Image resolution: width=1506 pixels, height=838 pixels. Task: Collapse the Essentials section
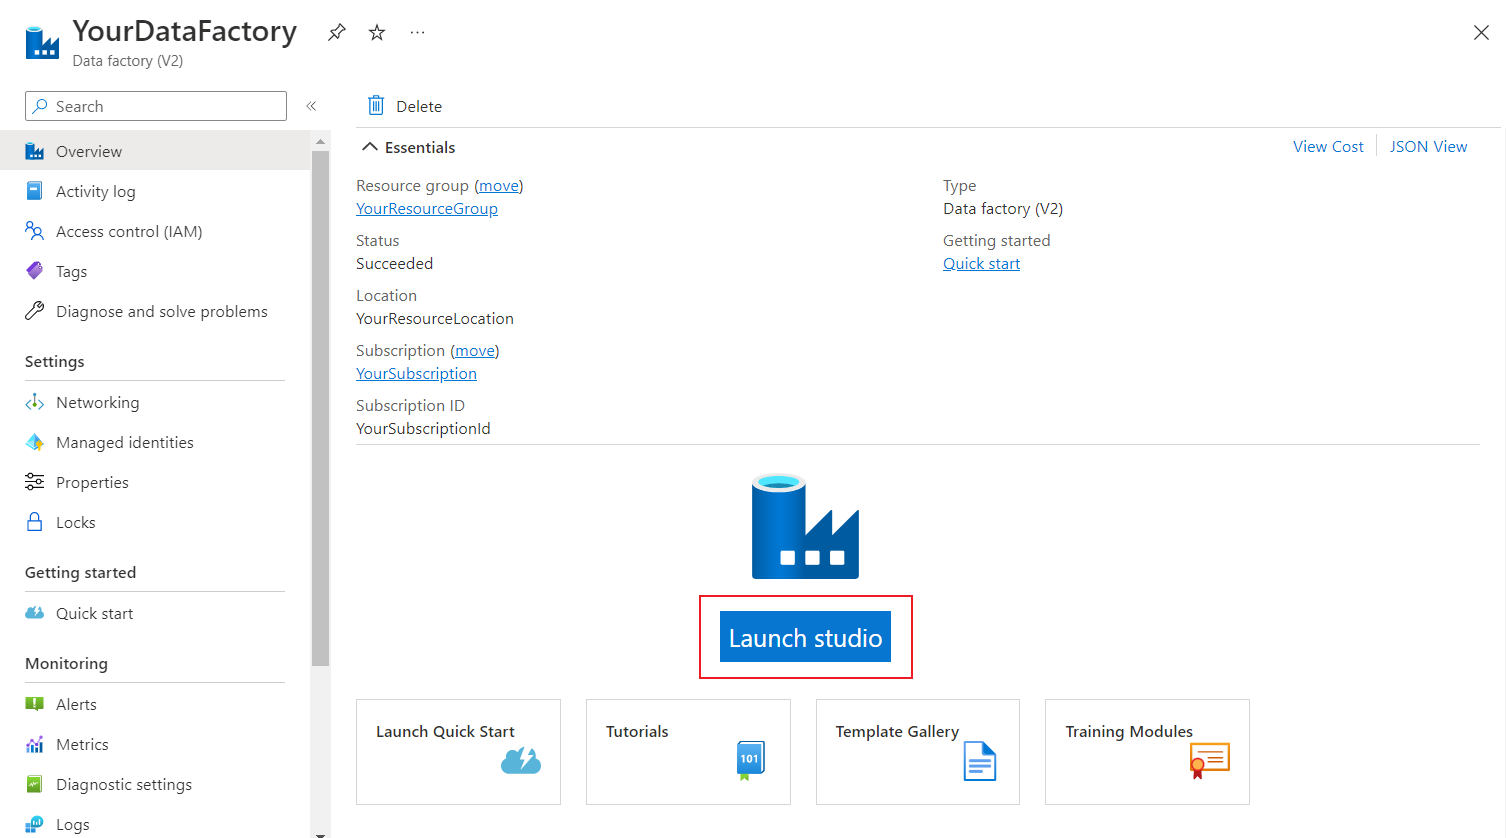click(371, 146)
